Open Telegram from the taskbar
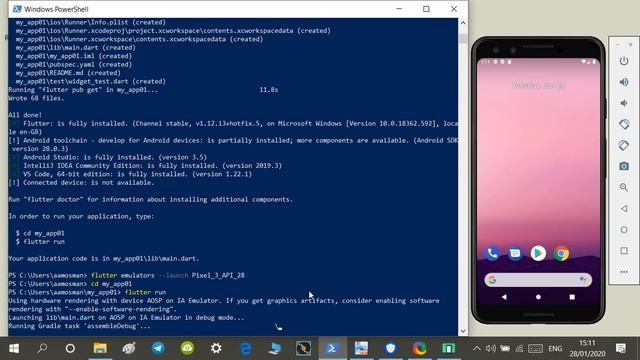 click(158, 348)
